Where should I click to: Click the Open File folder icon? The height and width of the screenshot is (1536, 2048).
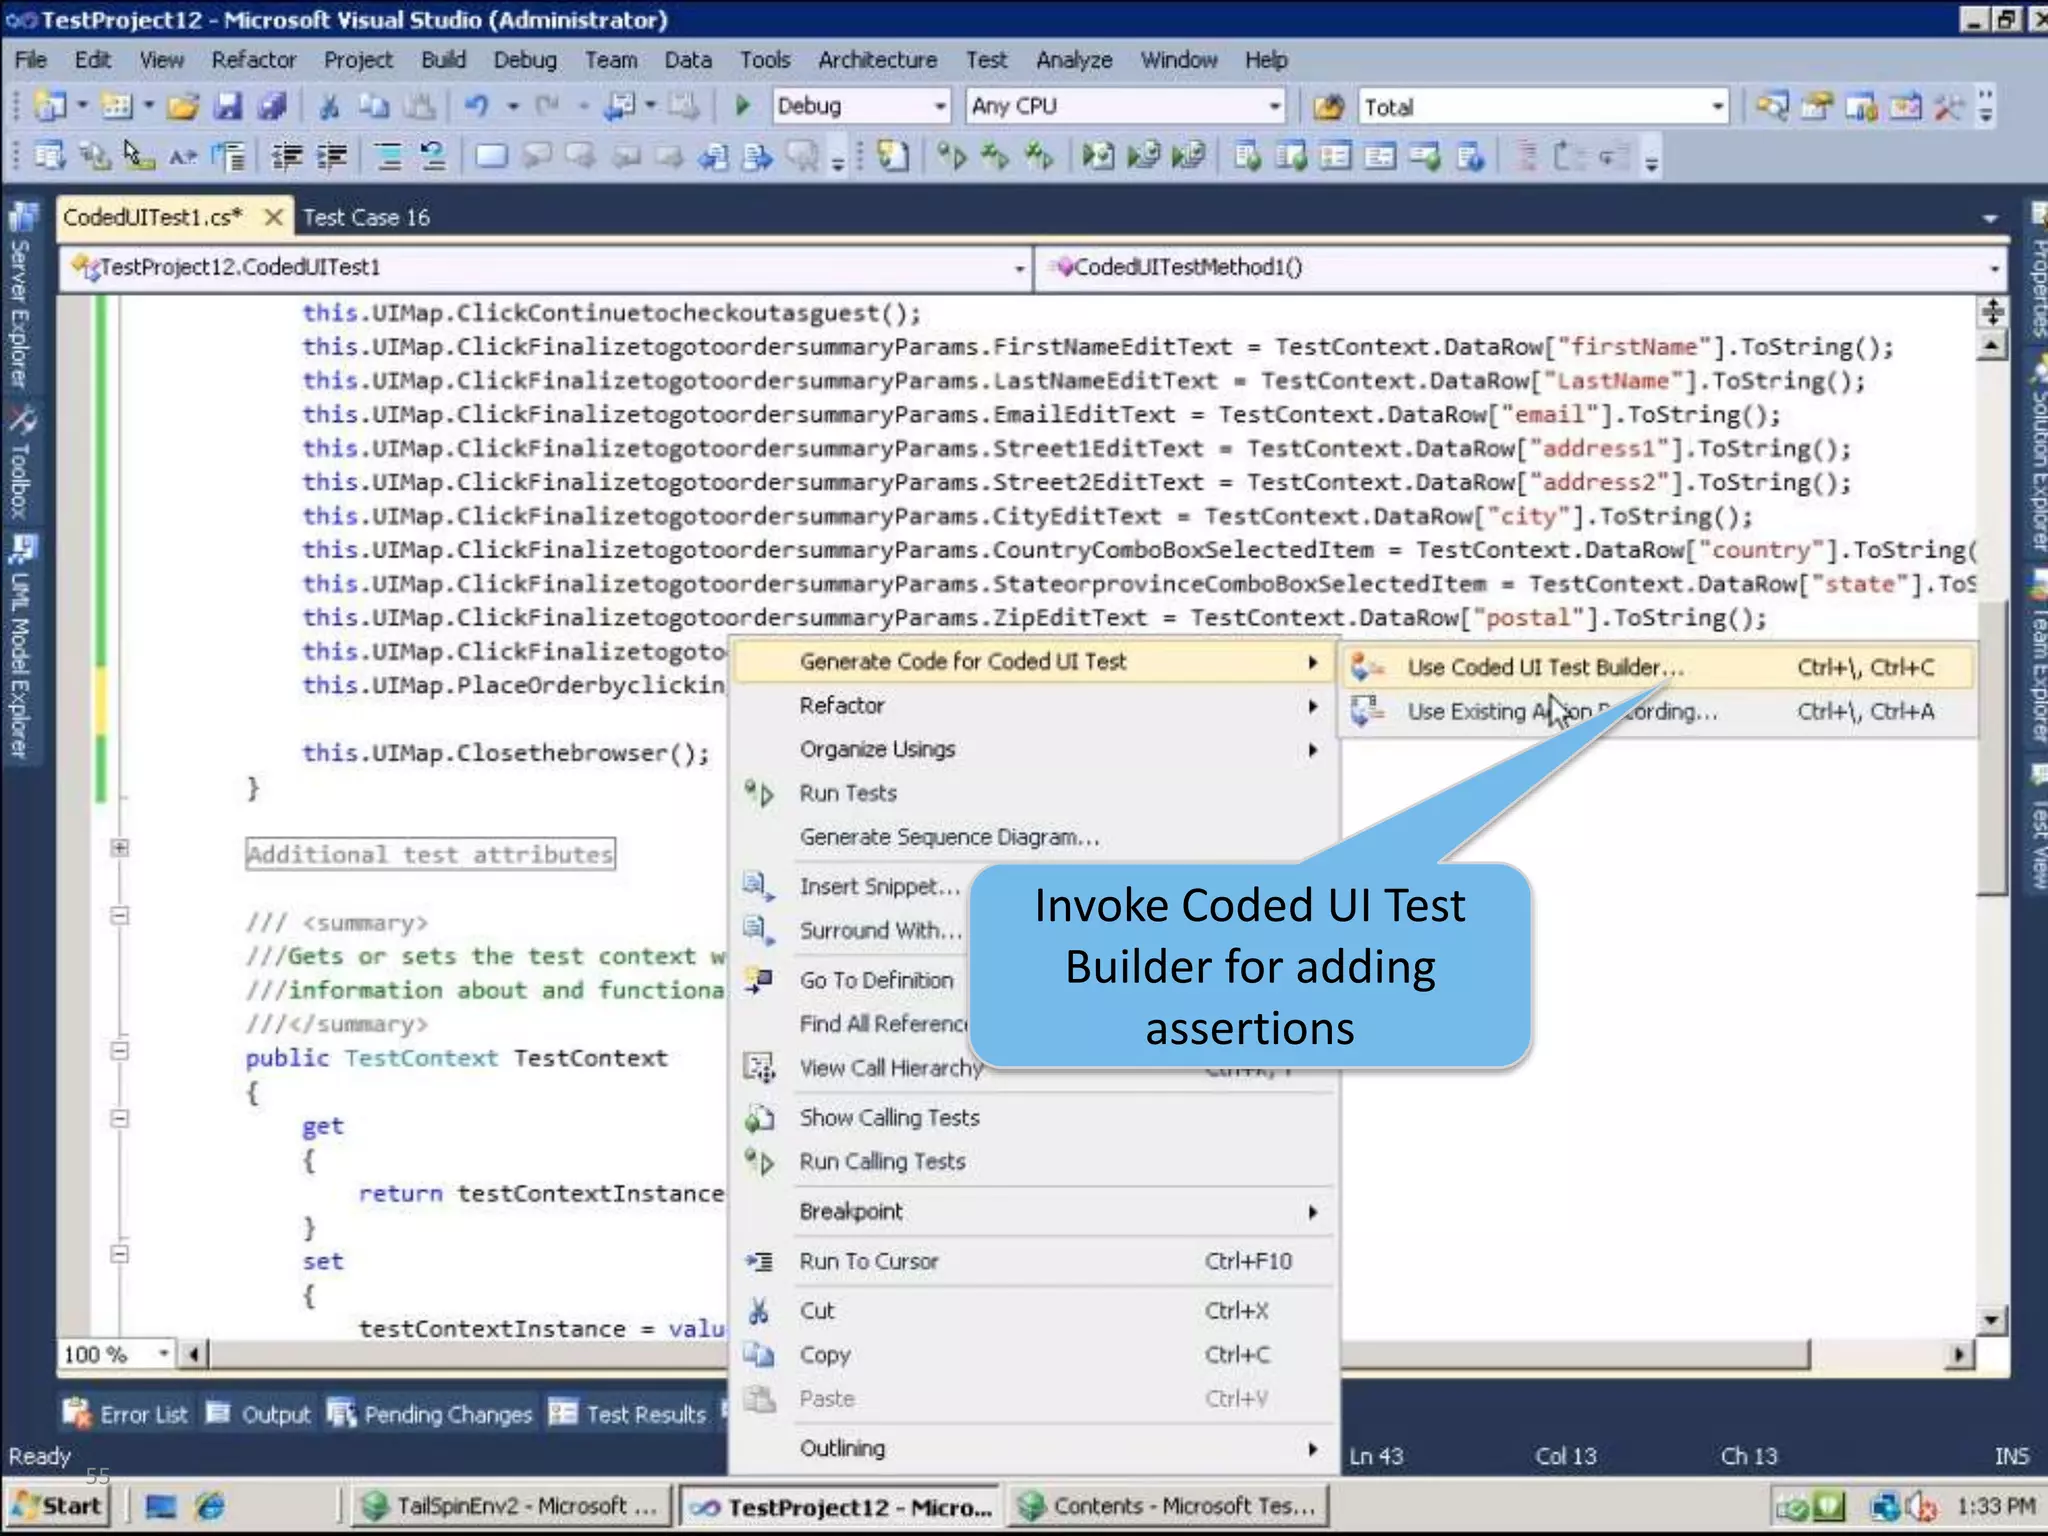point(183,106)
